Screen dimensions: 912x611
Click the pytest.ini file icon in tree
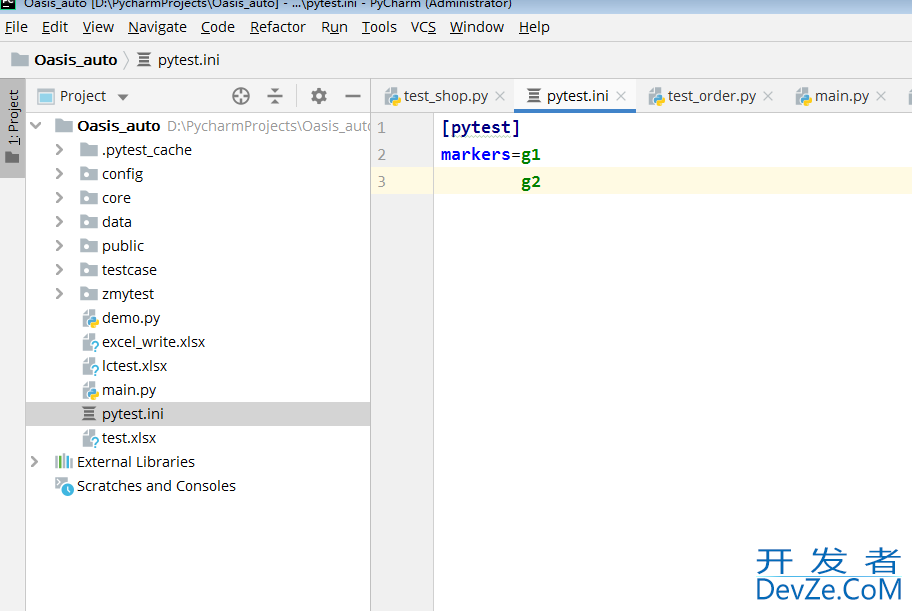pyautogui.click(x=89, y=414)
